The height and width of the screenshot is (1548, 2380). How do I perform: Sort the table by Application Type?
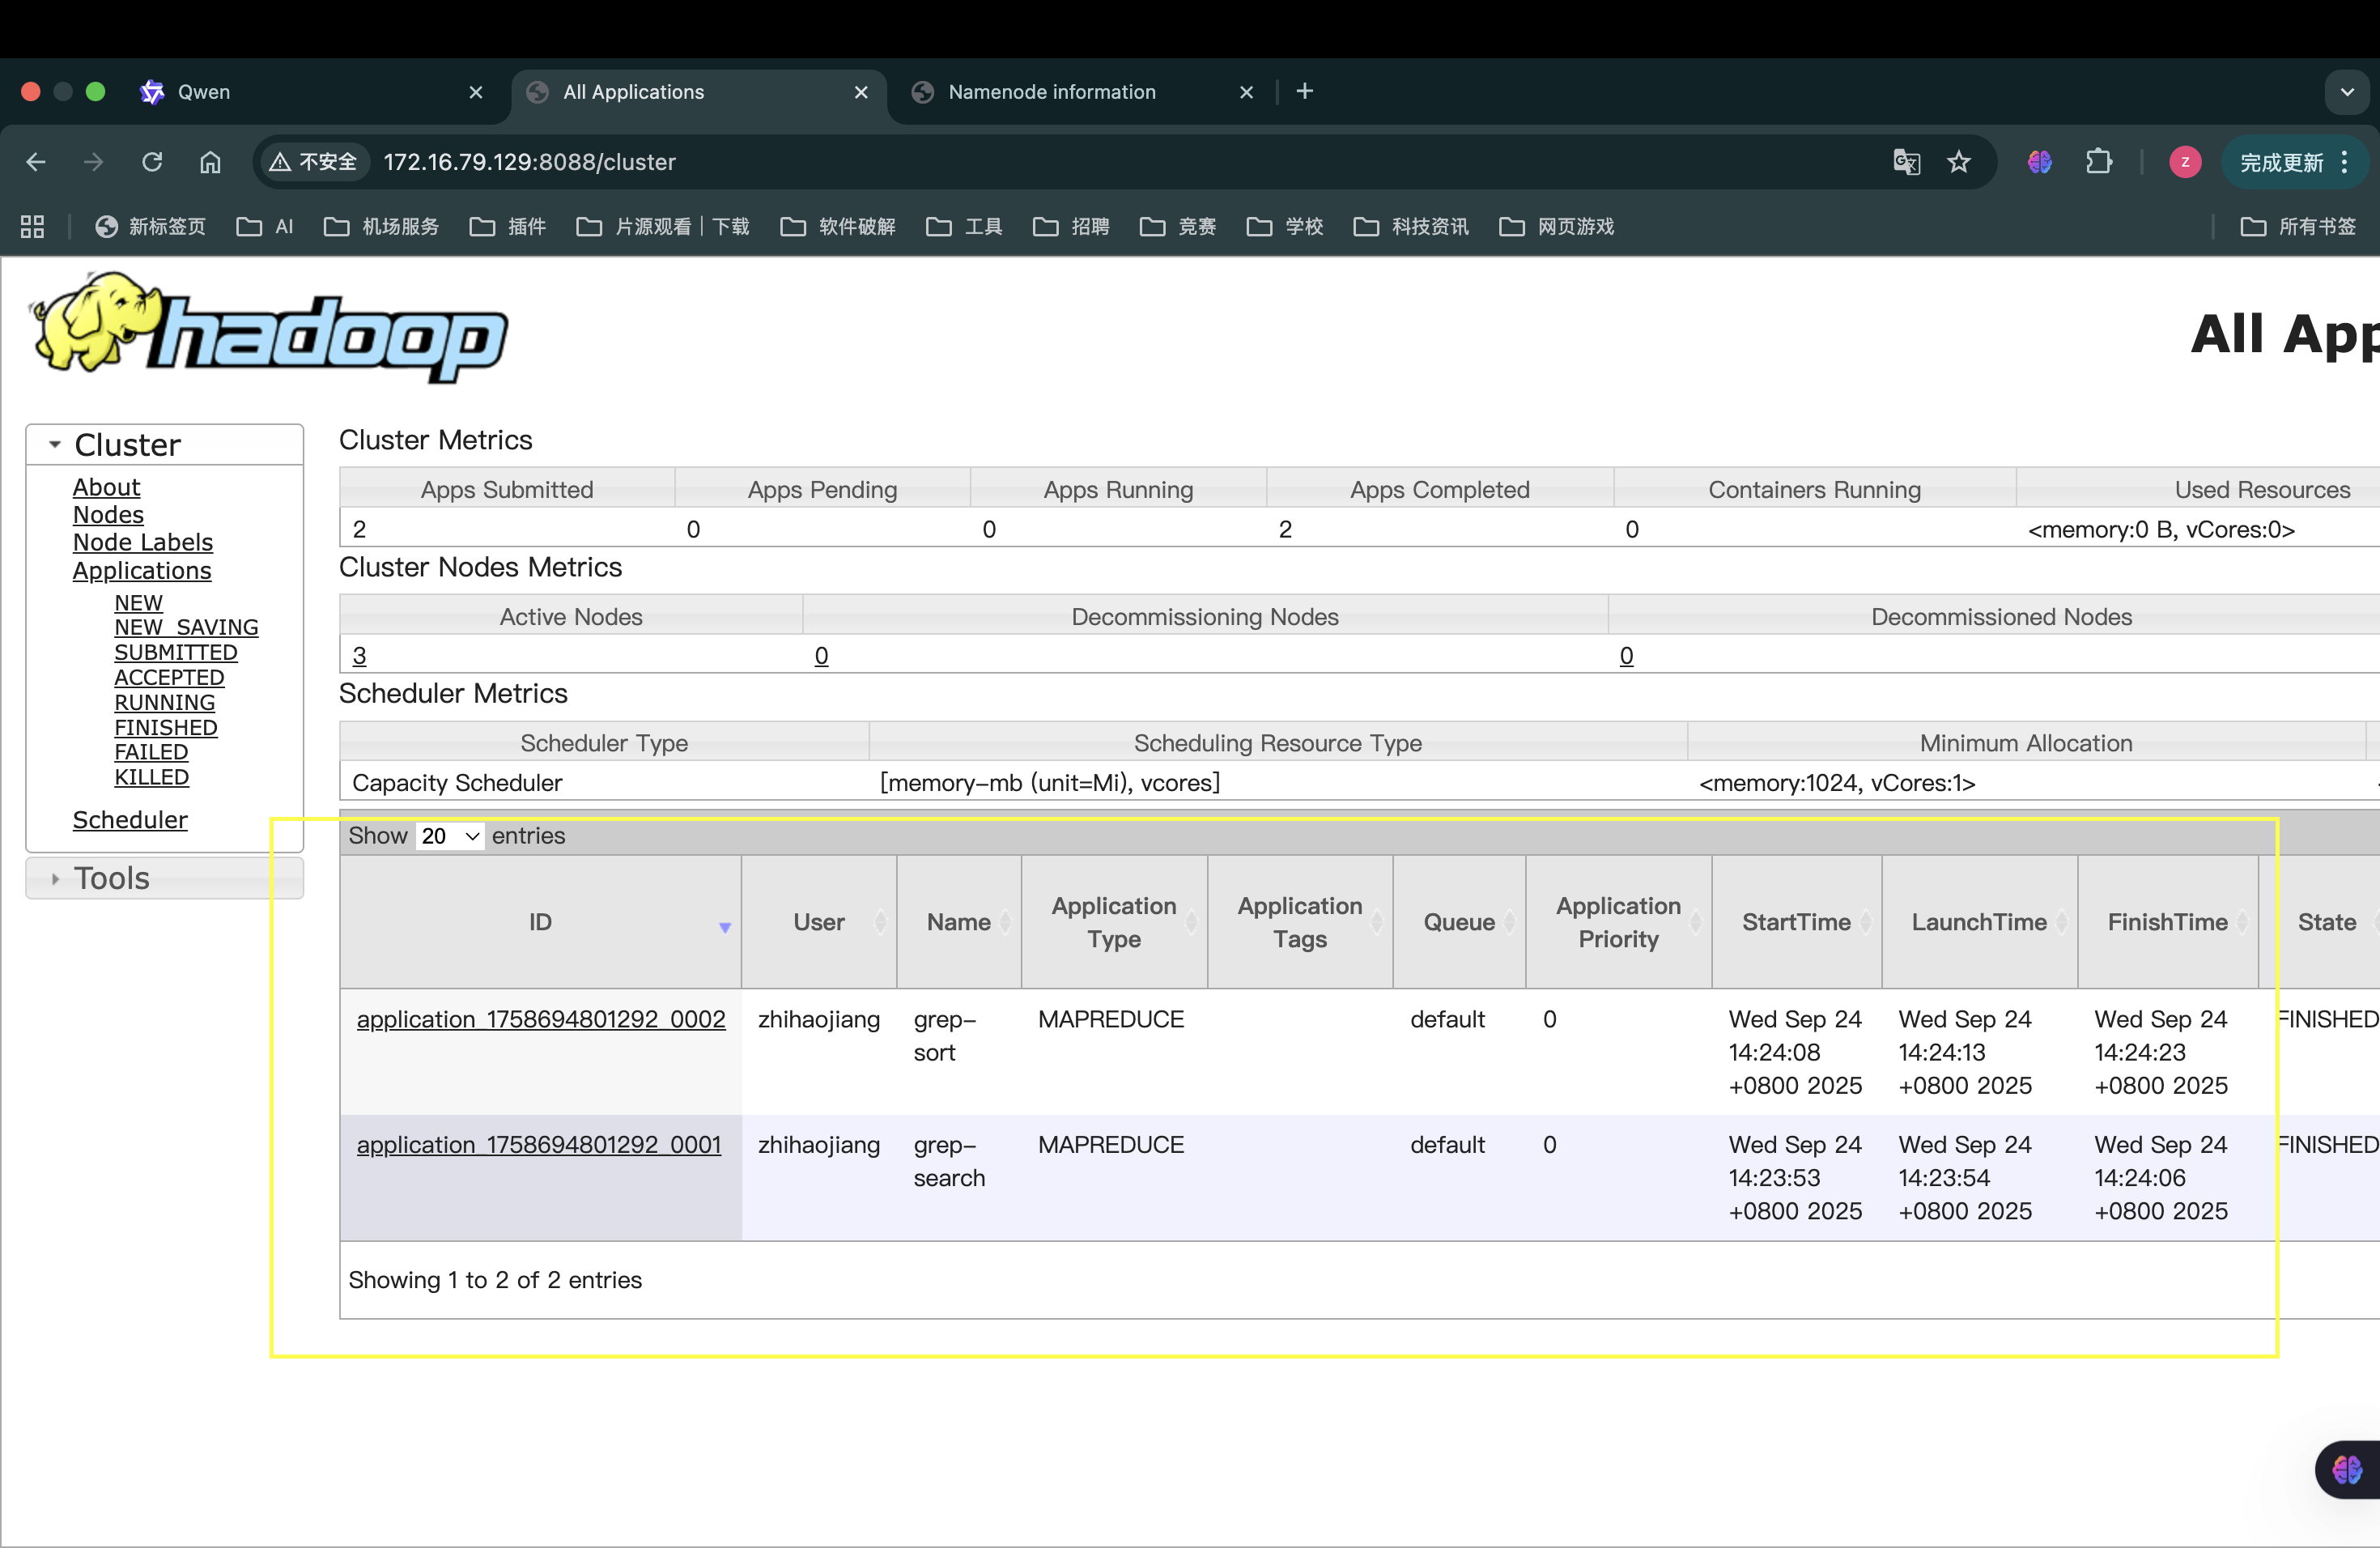tap(1114, 922)
